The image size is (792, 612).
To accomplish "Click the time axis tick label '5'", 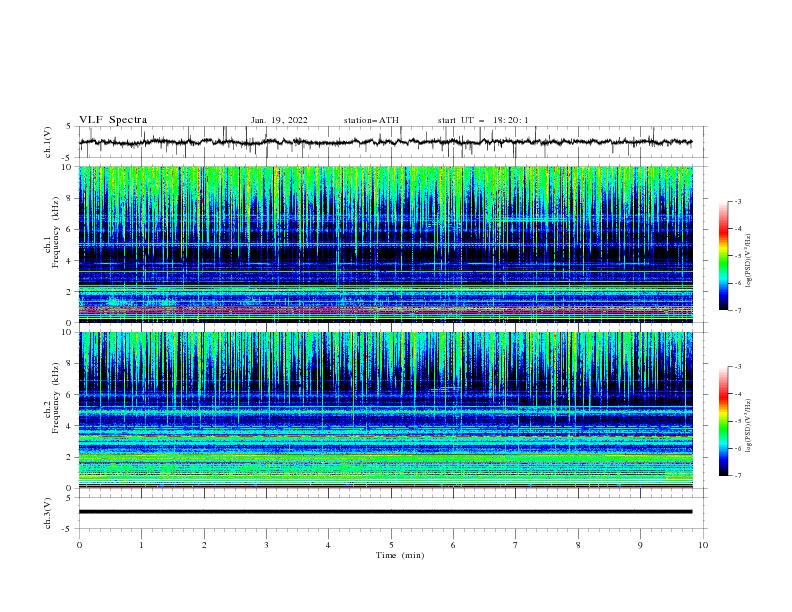I will [391, 545].
